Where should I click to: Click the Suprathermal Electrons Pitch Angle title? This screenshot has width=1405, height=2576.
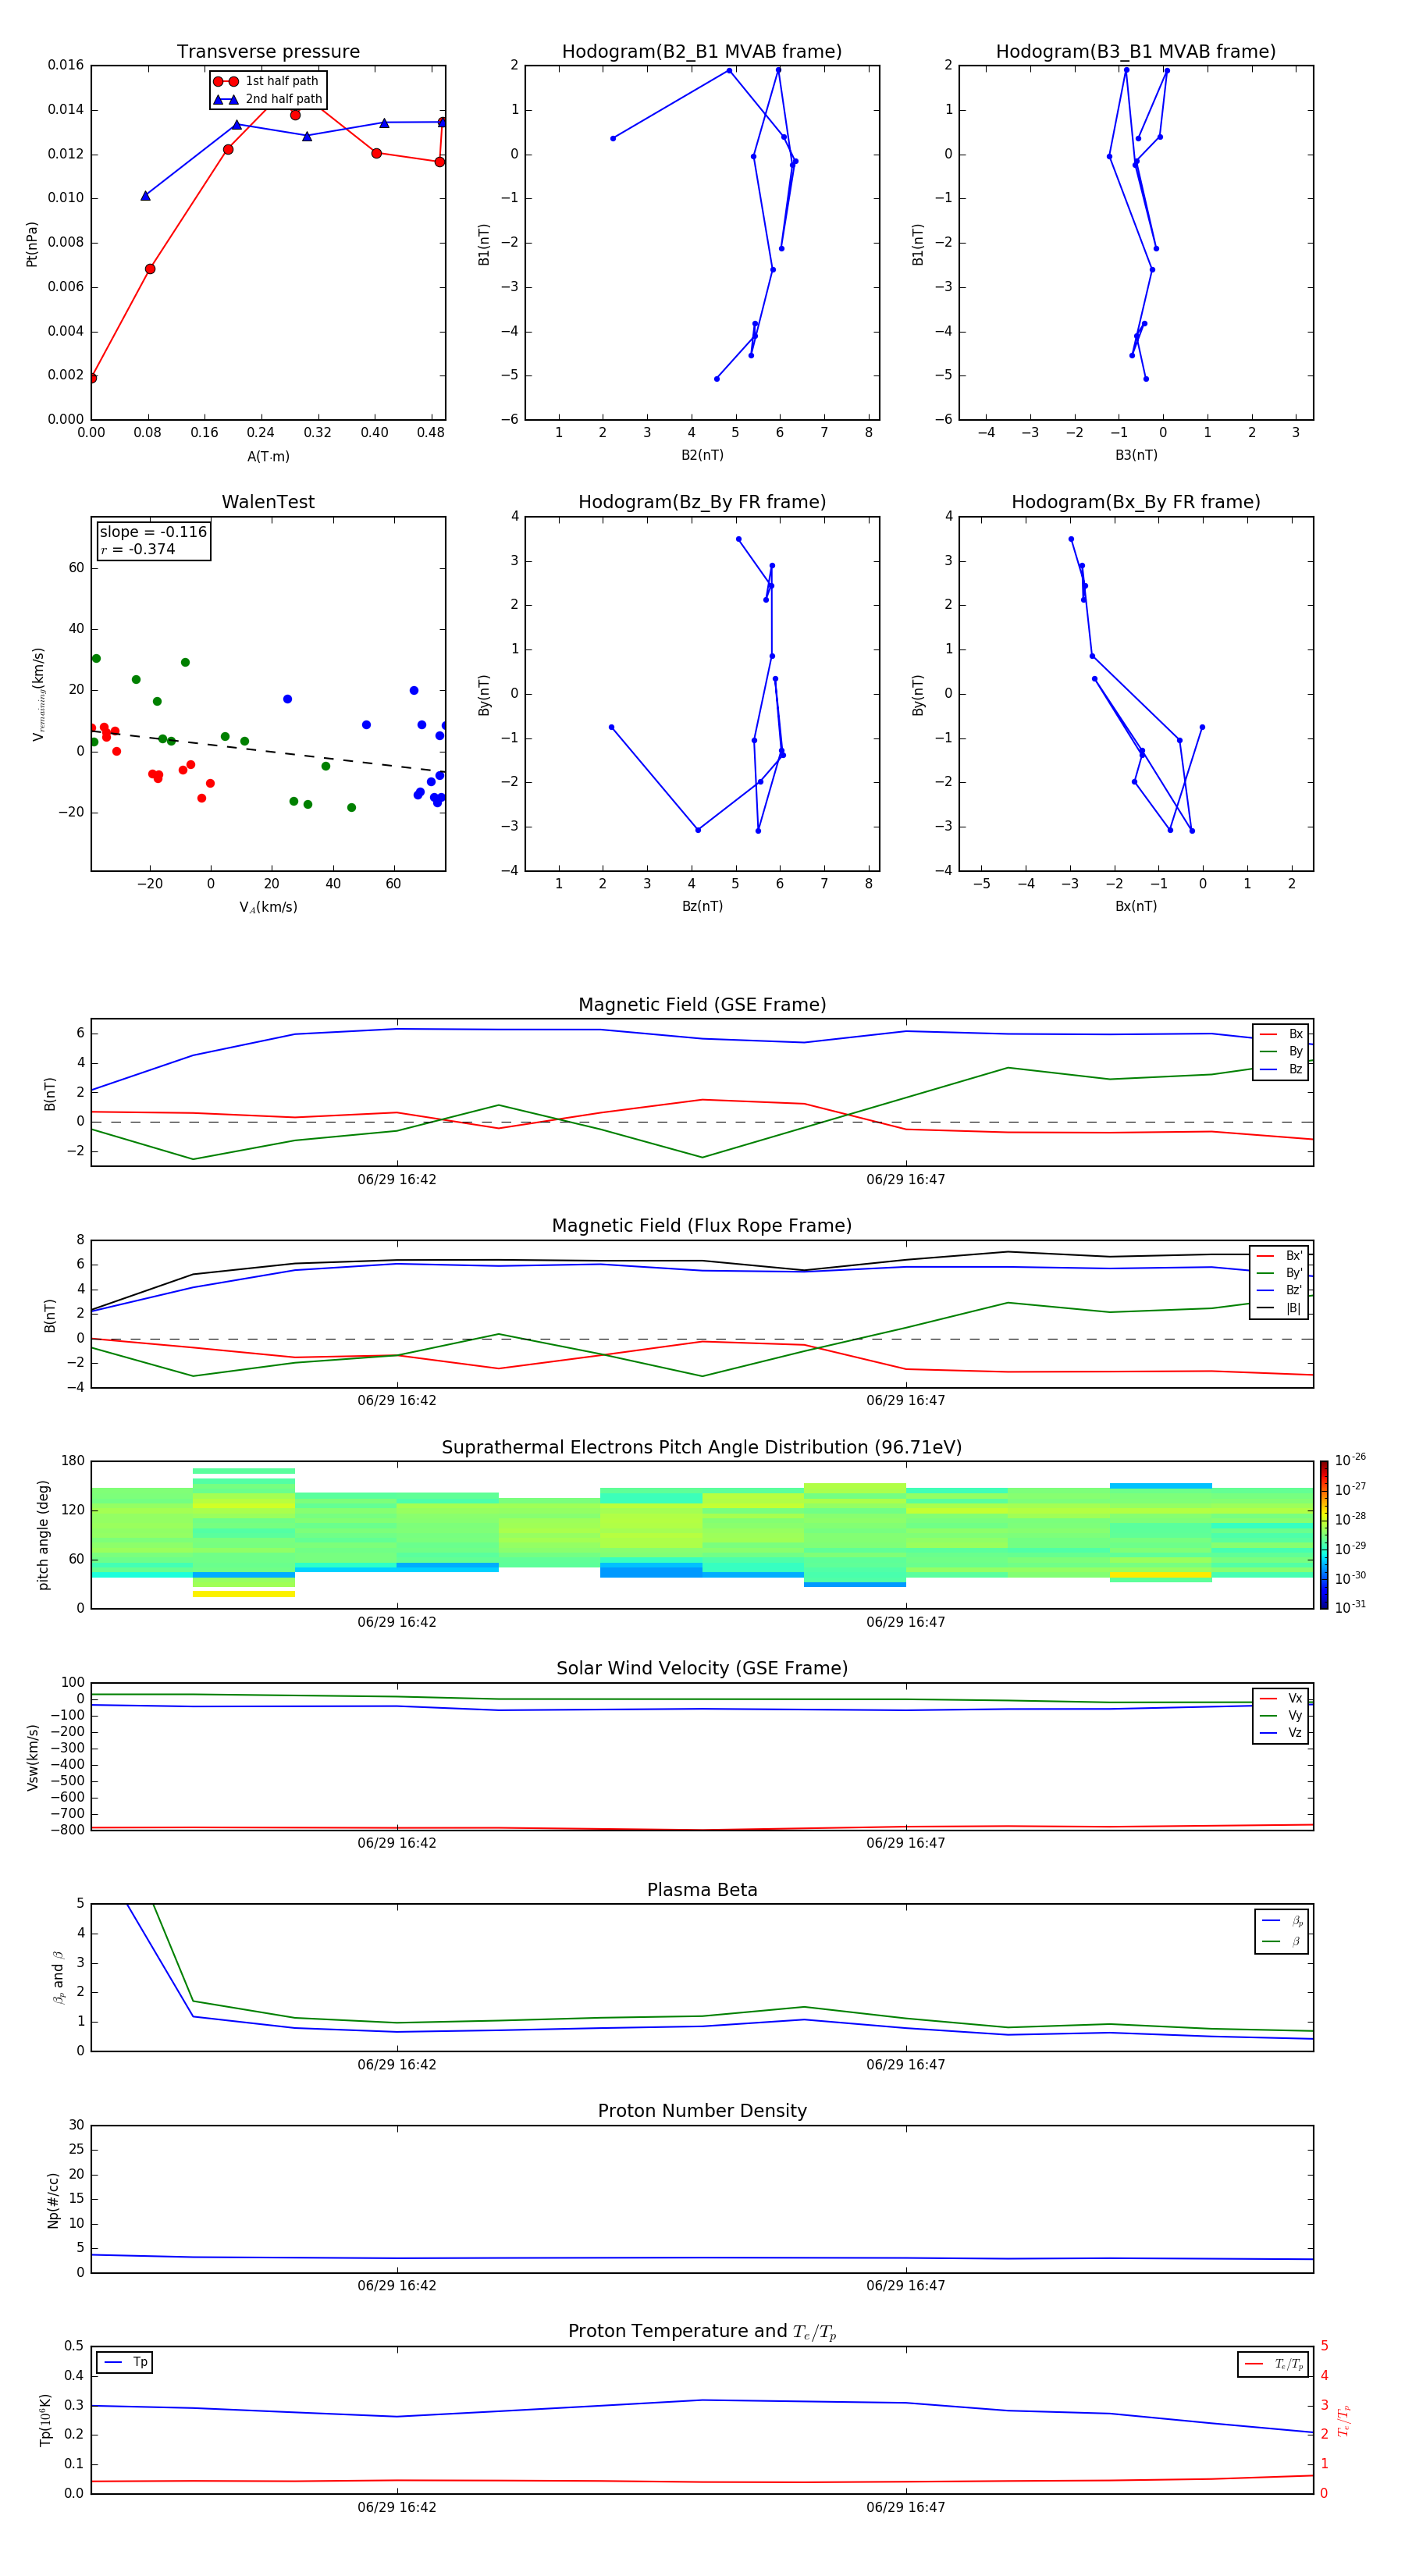702,1448
